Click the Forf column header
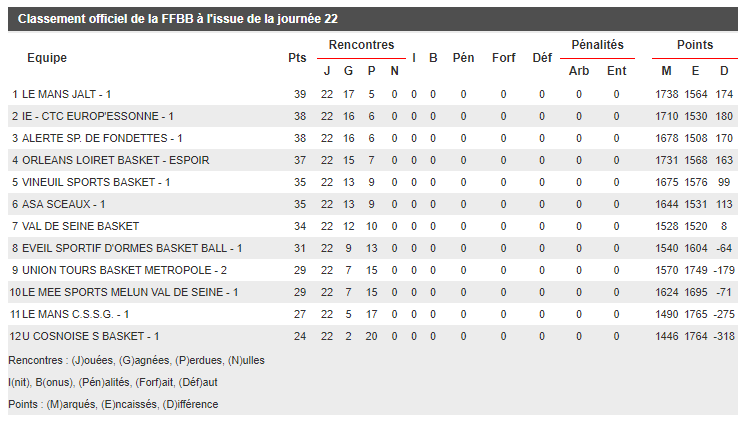The height and width of the screenshot is (421, 746). tap(503, 58)
